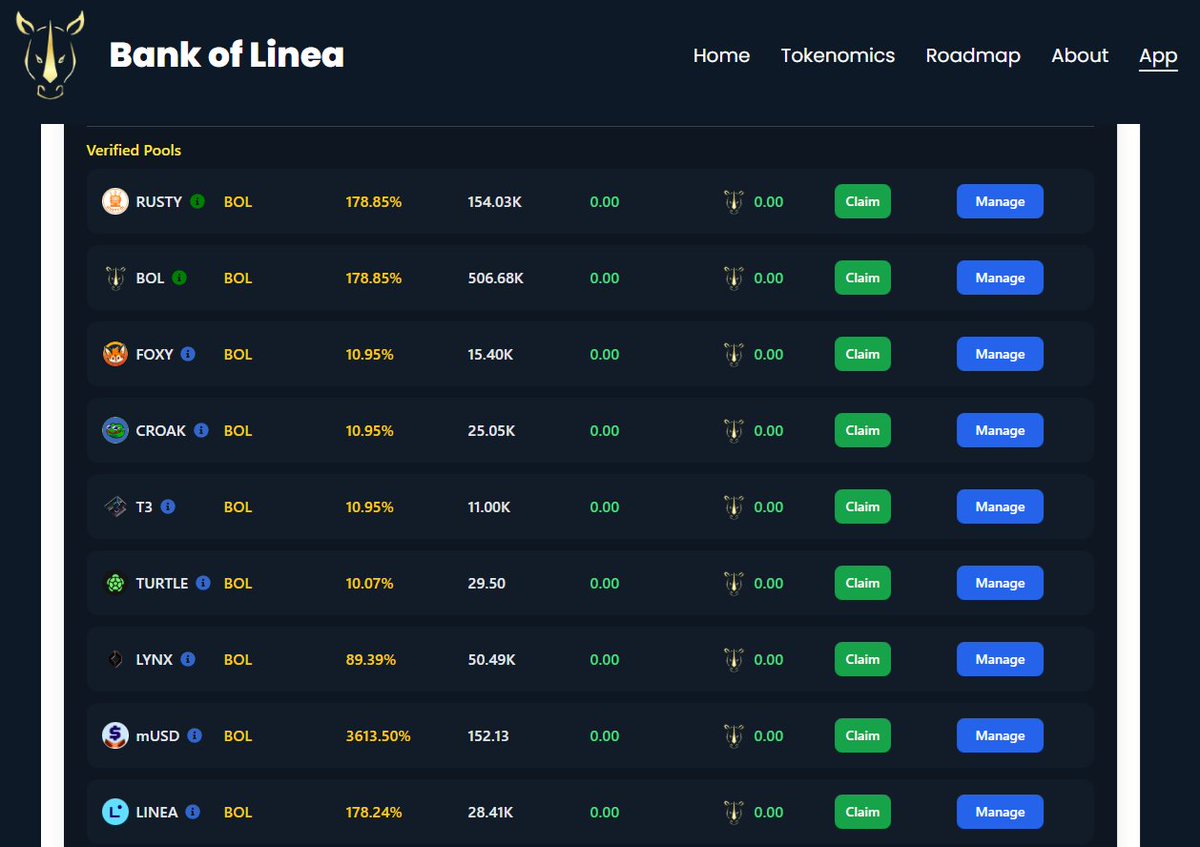Screen dimensions: 1200x847
Task: Open the mUSD pool info icon
Action: 195,736
